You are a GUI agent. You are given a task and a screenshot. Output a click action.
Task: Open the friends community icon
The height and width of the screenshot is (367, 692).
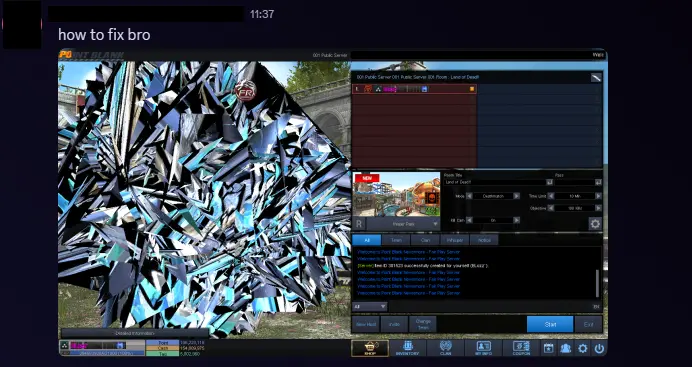565,348
